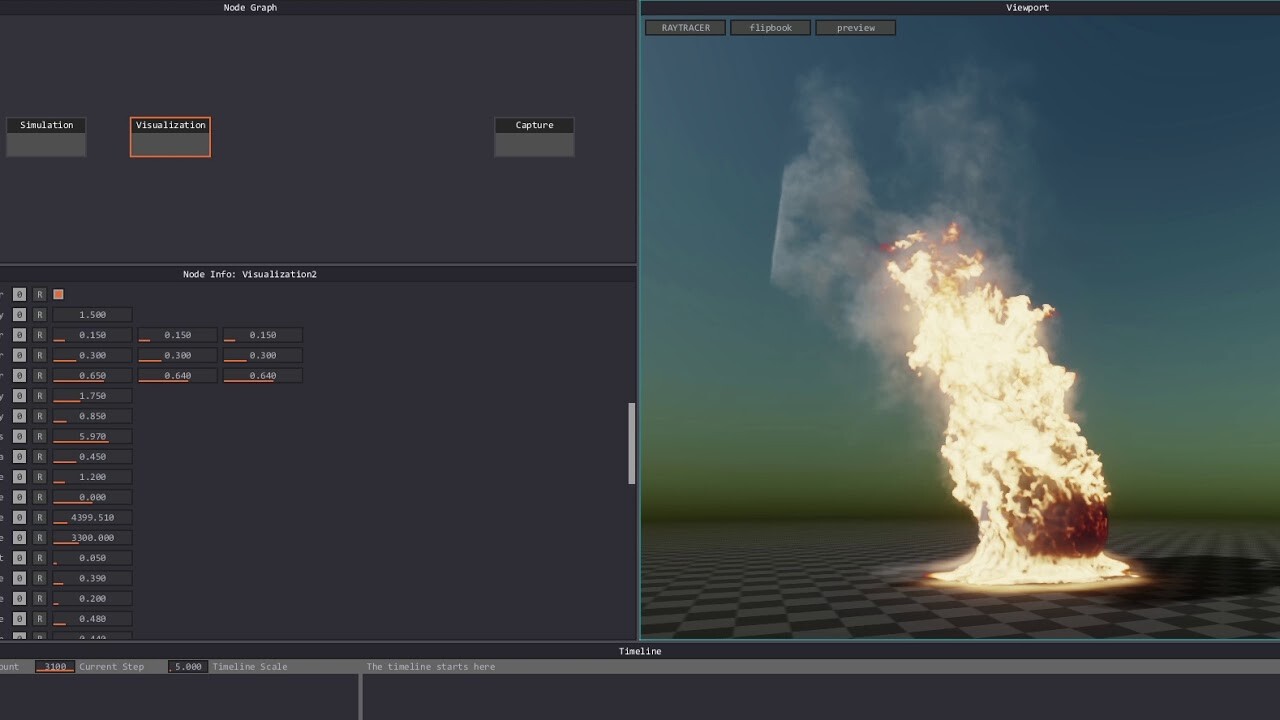The height and width of the screenshot is (720, 1280).
Task: Click the R icon beside the 0.850 field
Action: (x=39, y=416)
